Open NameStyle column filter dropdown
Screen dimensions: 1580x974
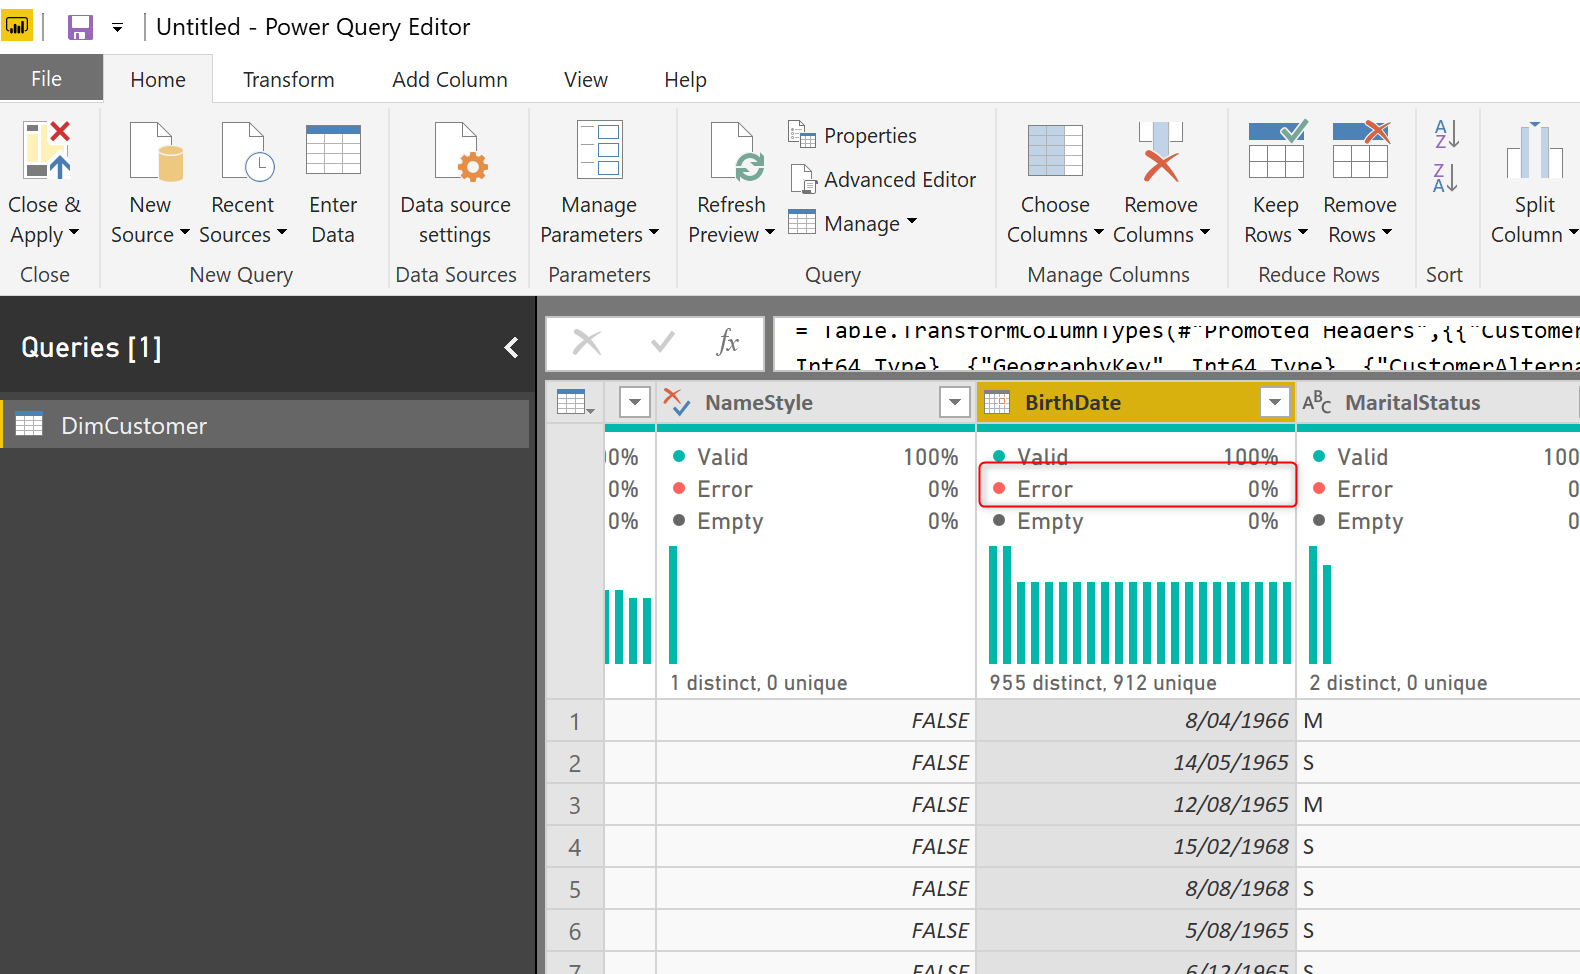pos(955,402)
